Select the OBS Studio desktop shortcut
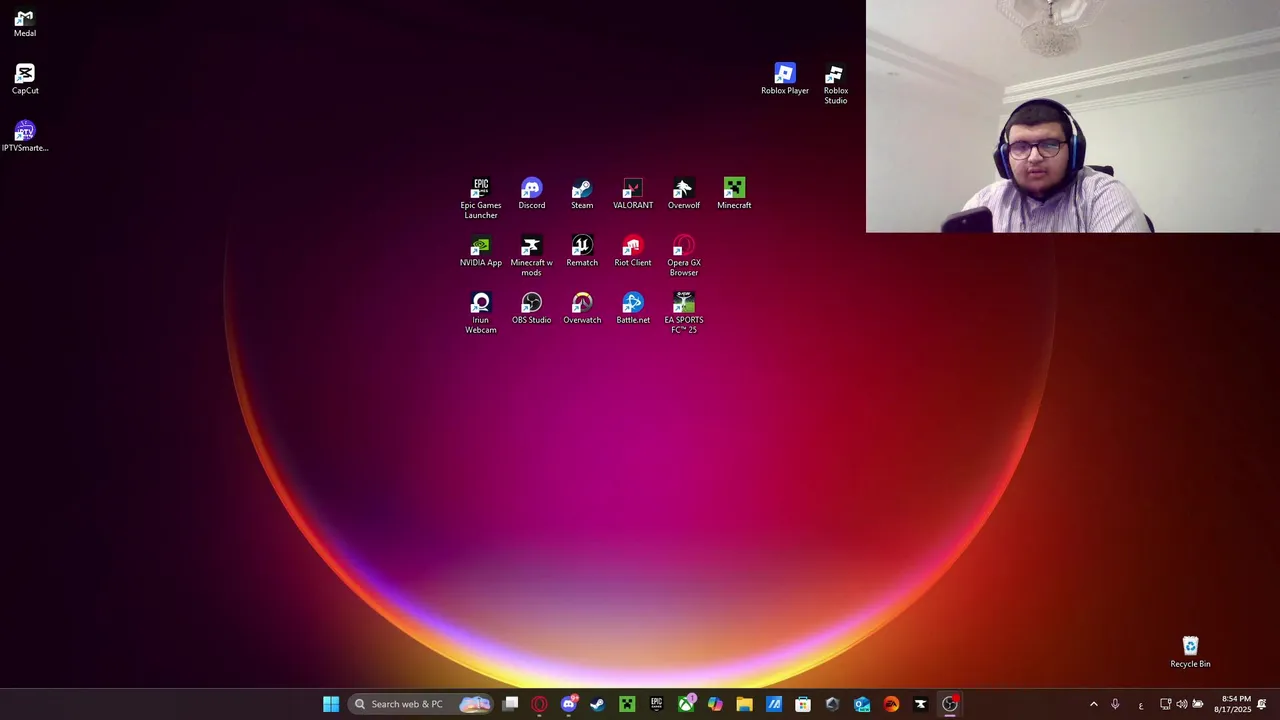 pyautogui.click(x=532, y=308)
